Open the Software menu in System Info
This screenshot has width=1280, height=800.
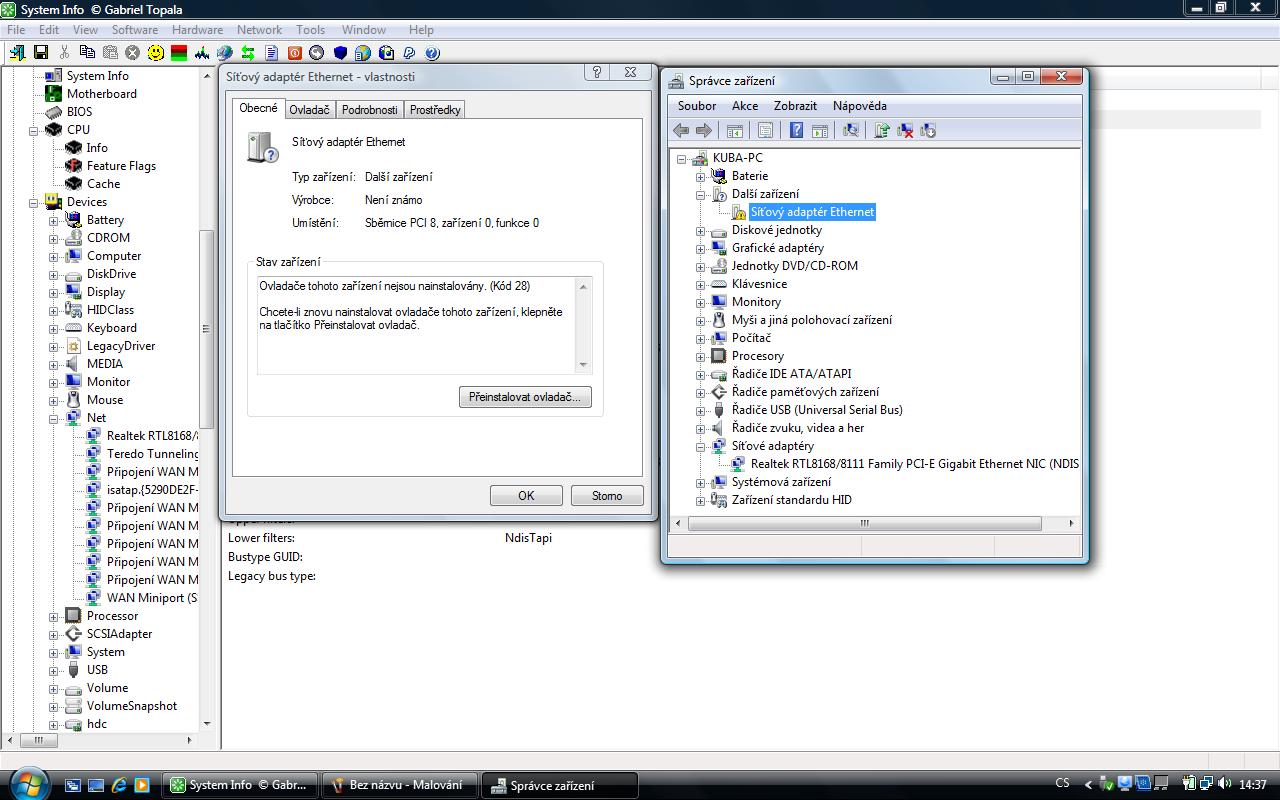[x=135, y=30]
